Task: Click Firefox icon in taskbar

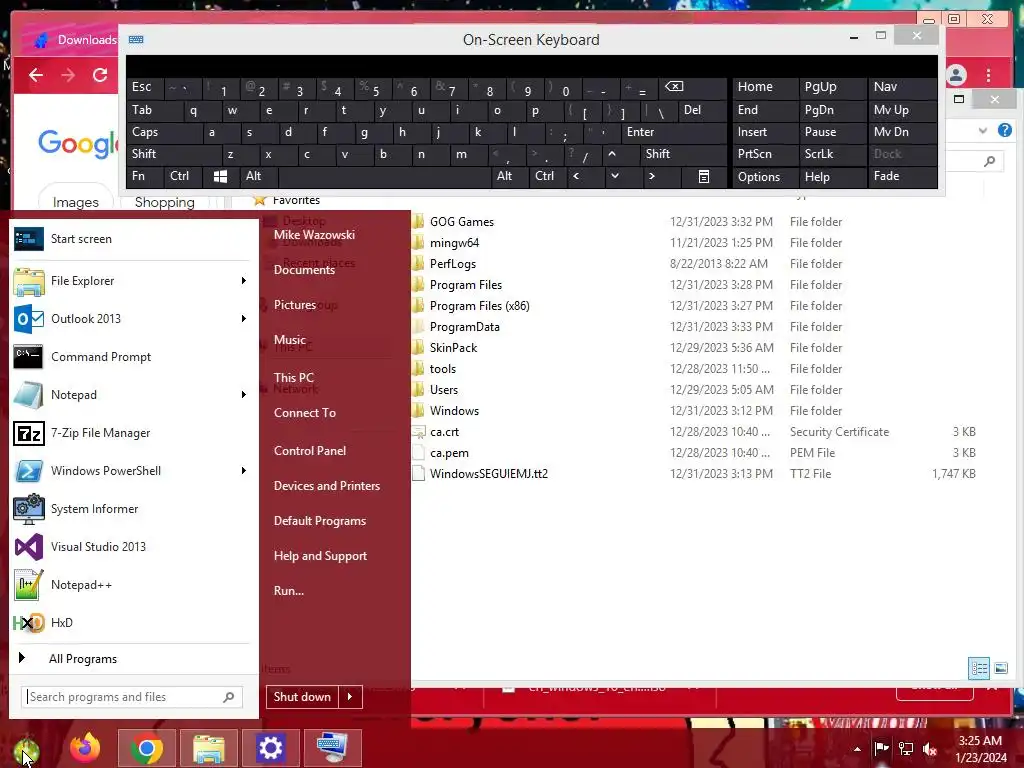Action: point(85,748)
